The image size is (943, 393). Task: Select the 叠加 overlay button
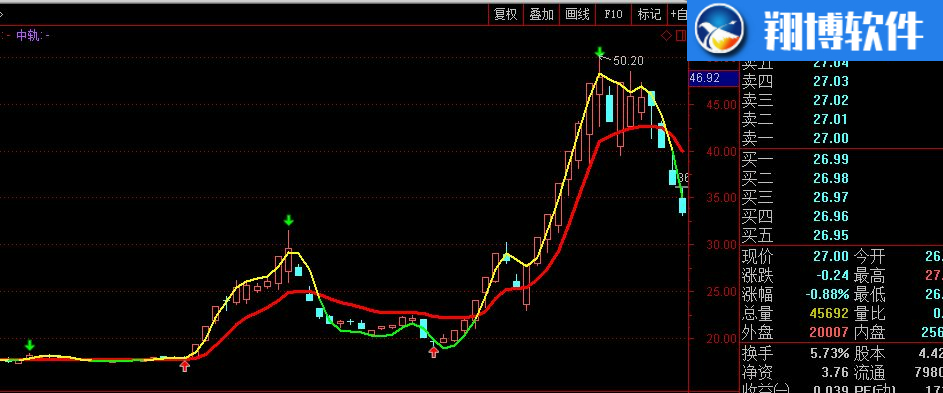point(541,14)
